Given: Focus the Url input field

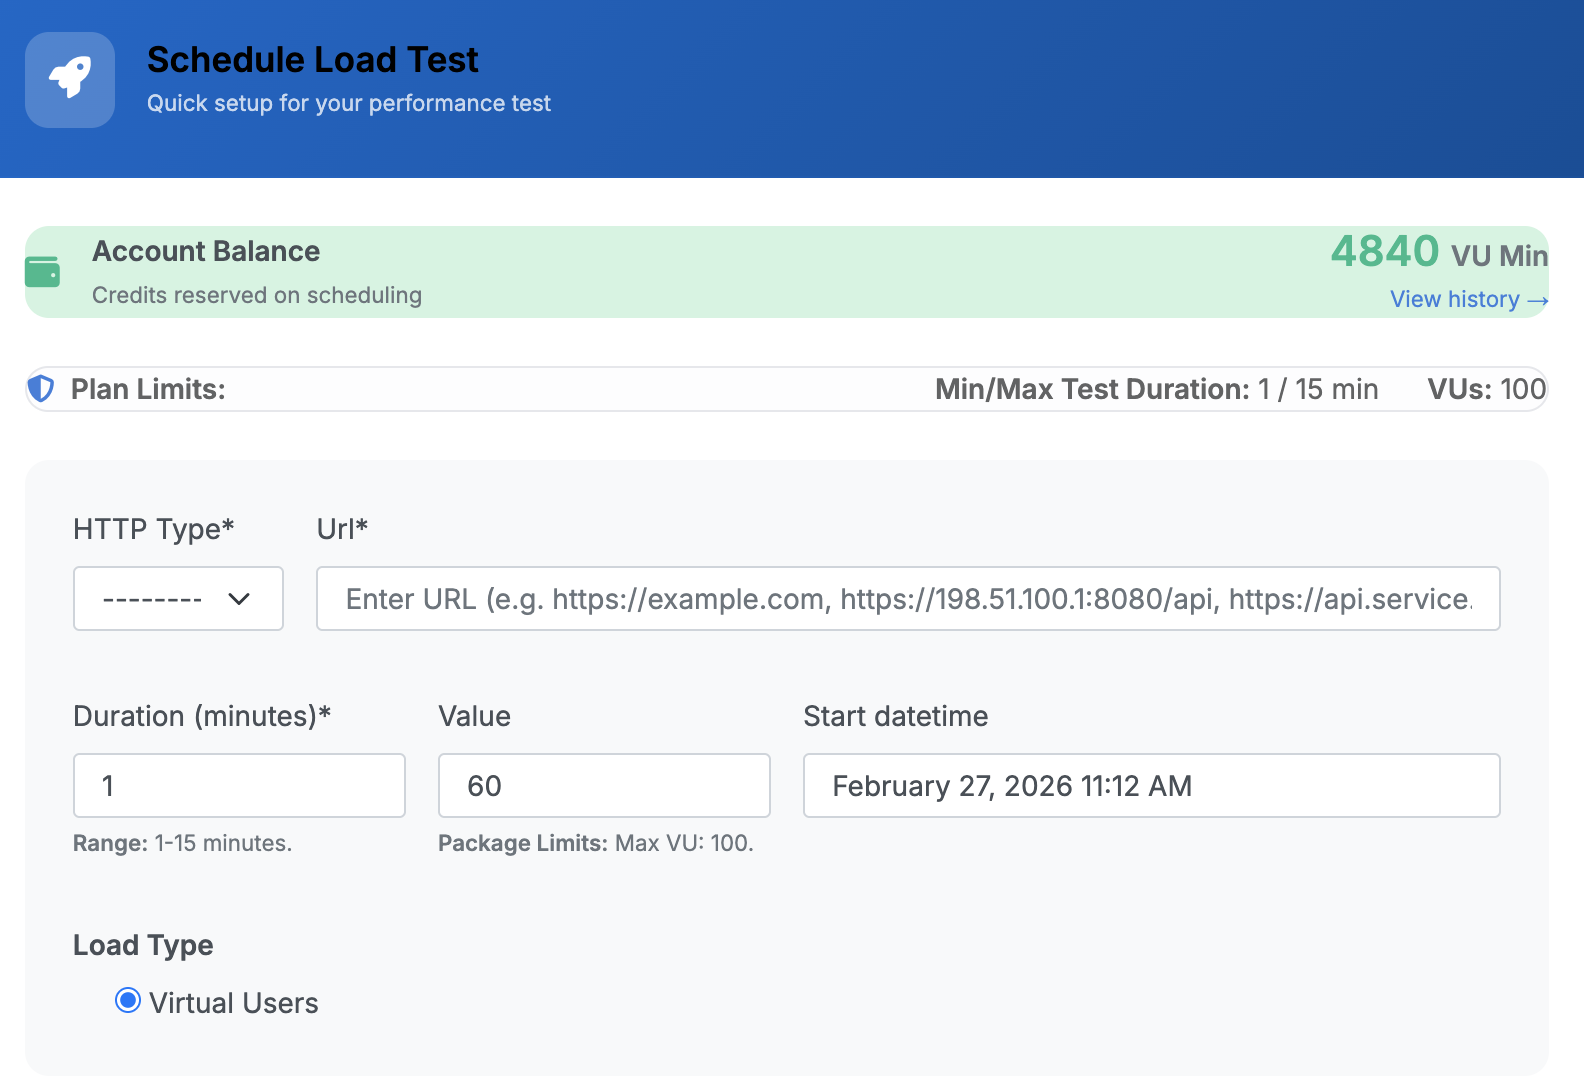Looking at the screenshot, I should click(x=908, y=599).
